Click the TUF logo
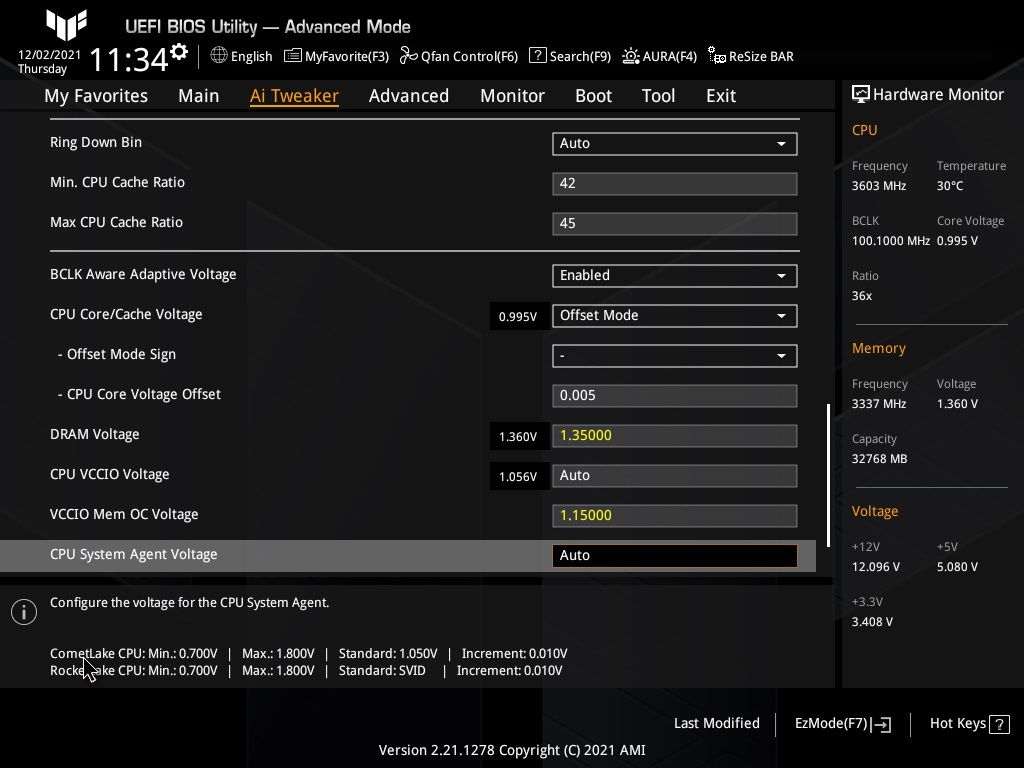Viewport: 1024px width, 768px height. point(66,24)
